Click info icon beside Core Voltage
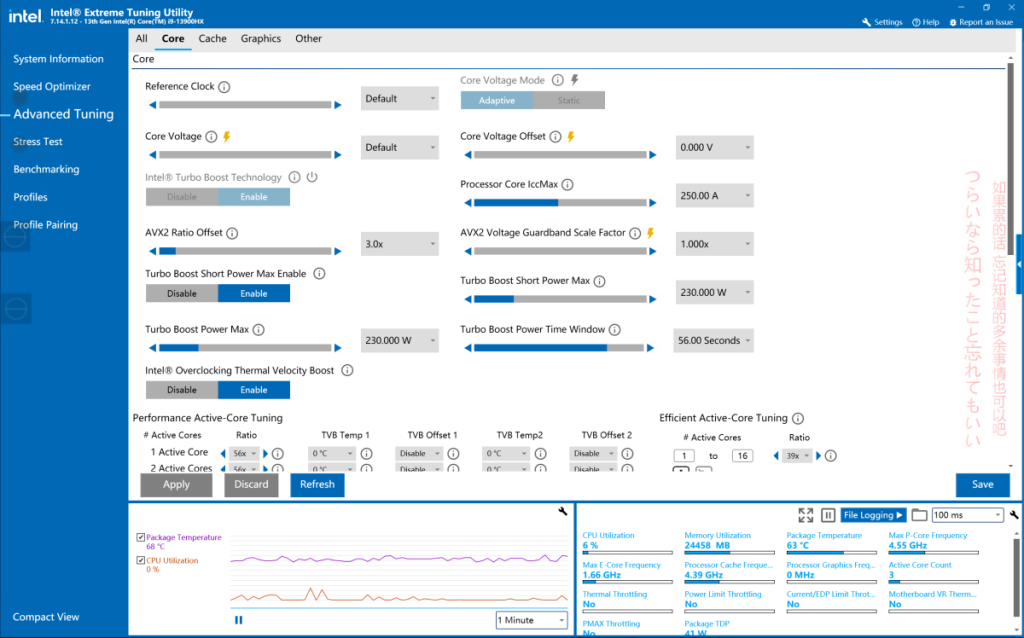The width and height of the screenshot is (1024, 638). pos(211,136)
